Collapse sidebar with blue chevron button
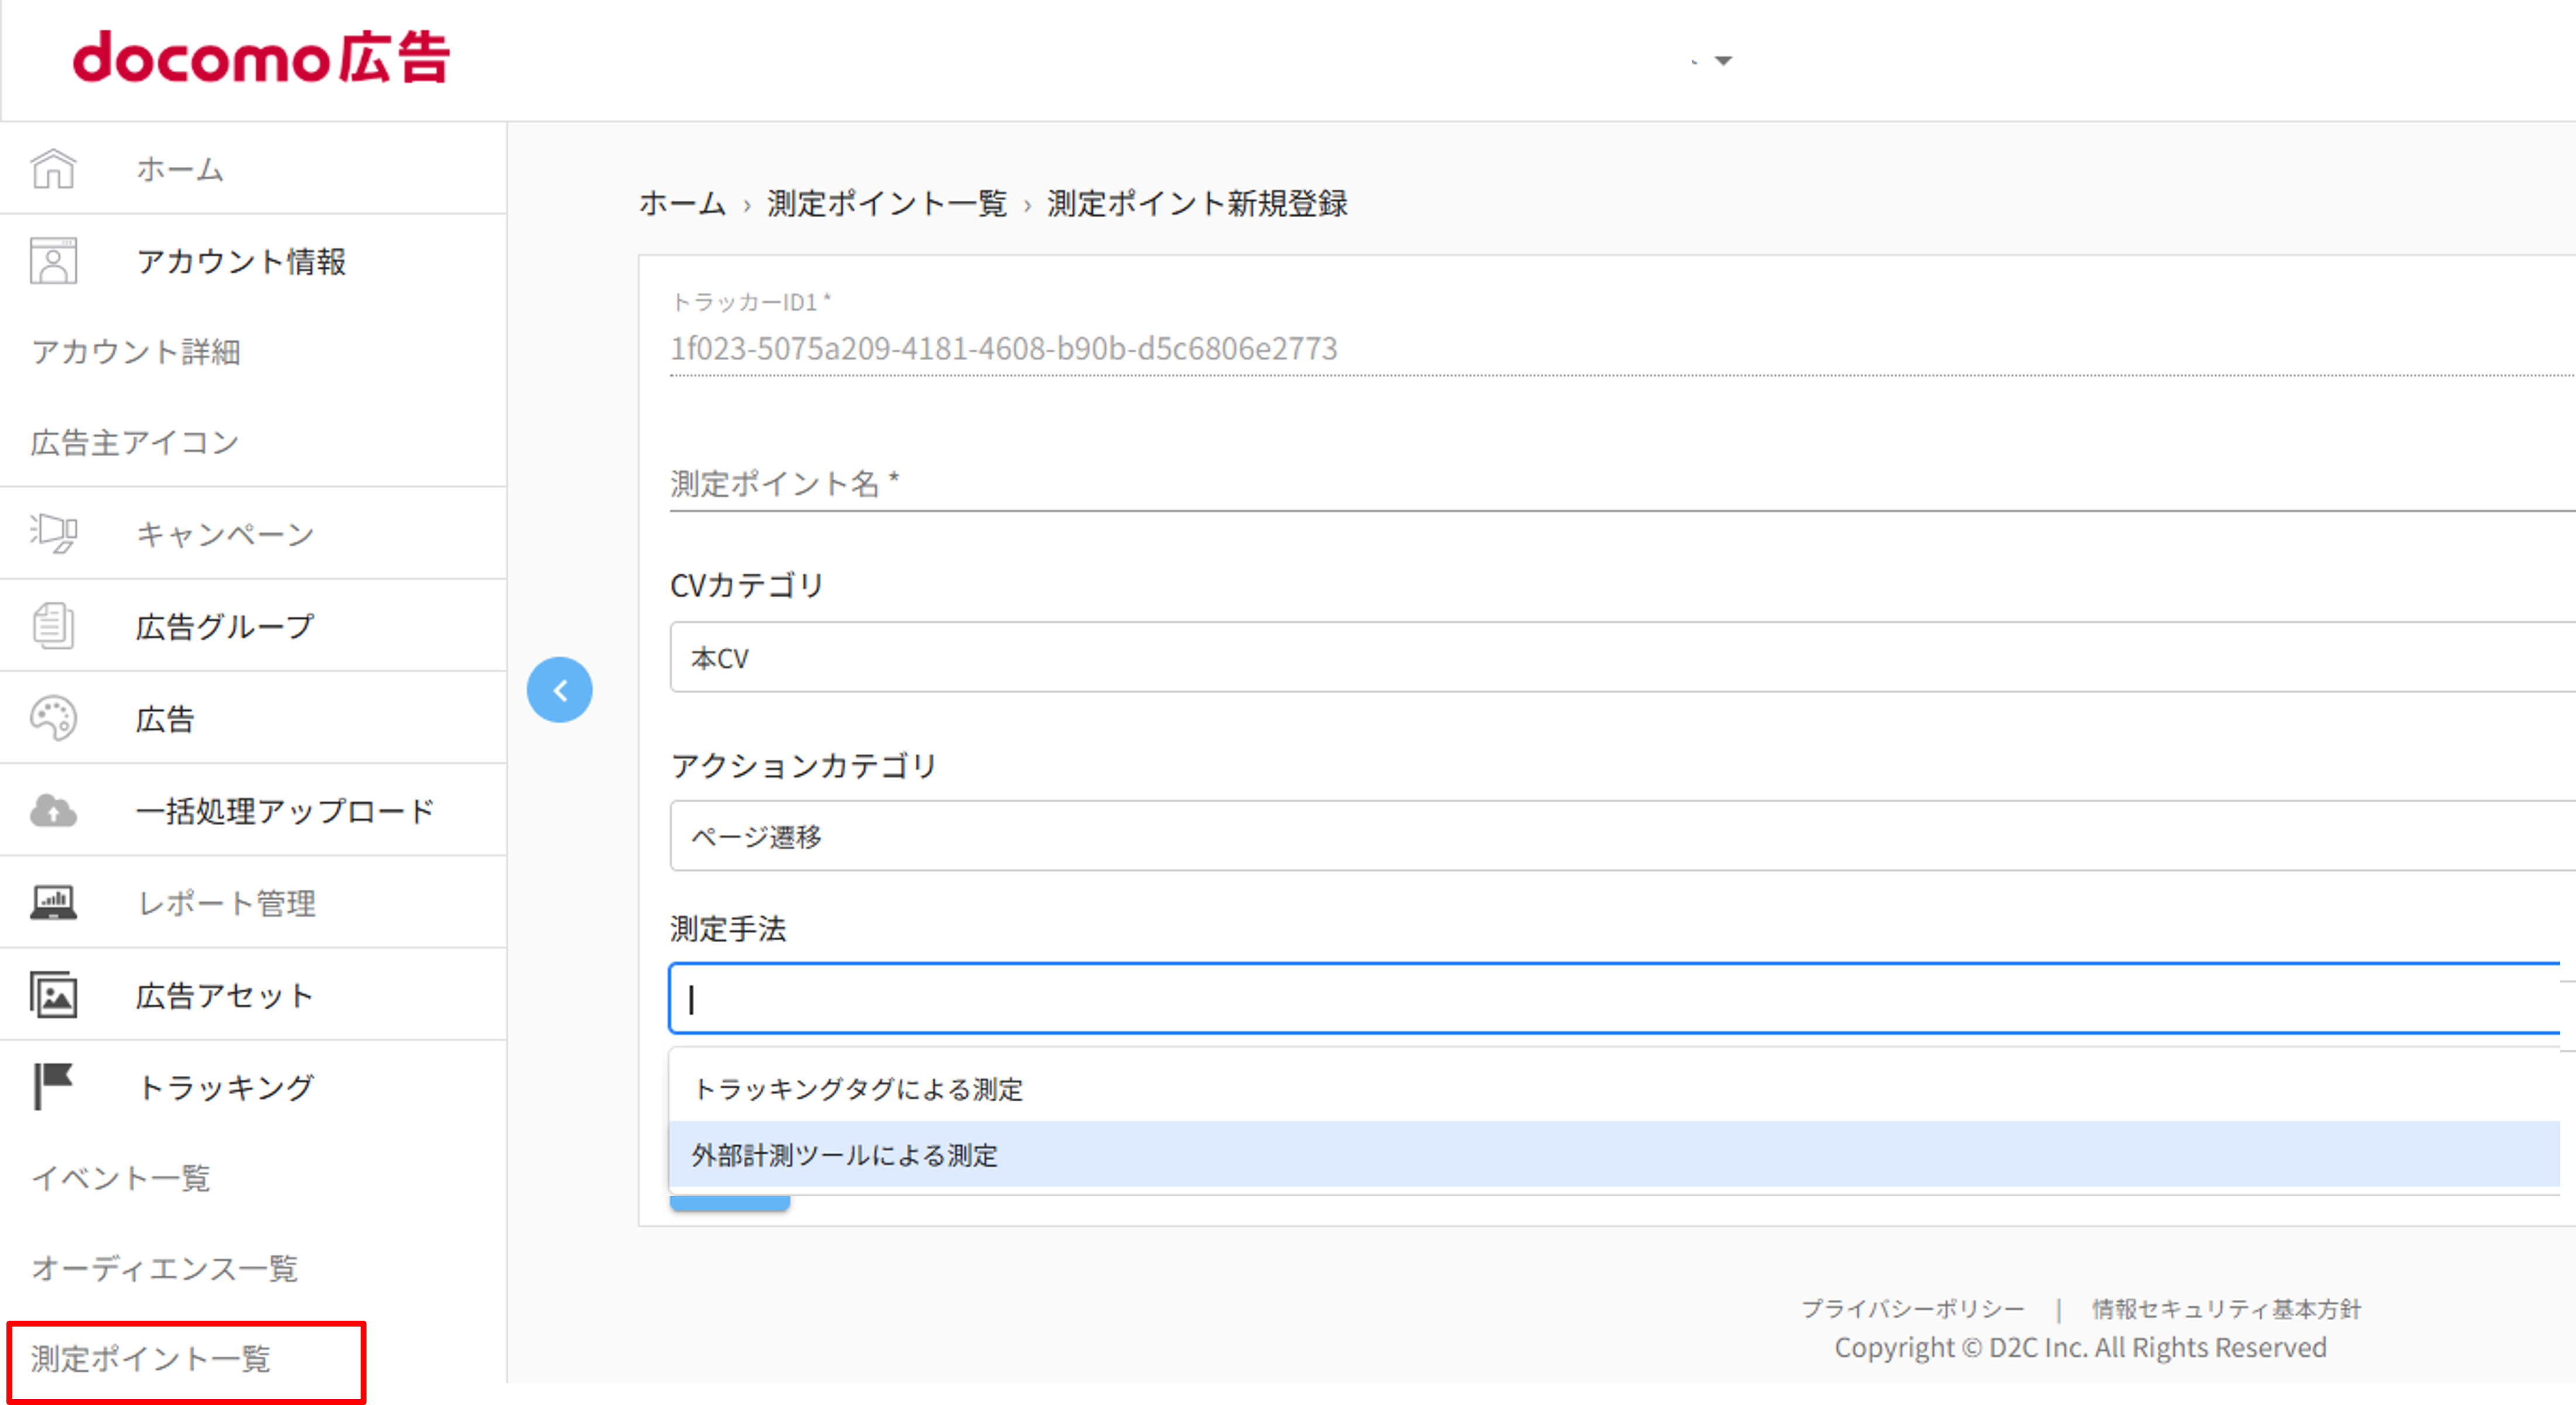 pyautogui.click(x=560, y=690)
